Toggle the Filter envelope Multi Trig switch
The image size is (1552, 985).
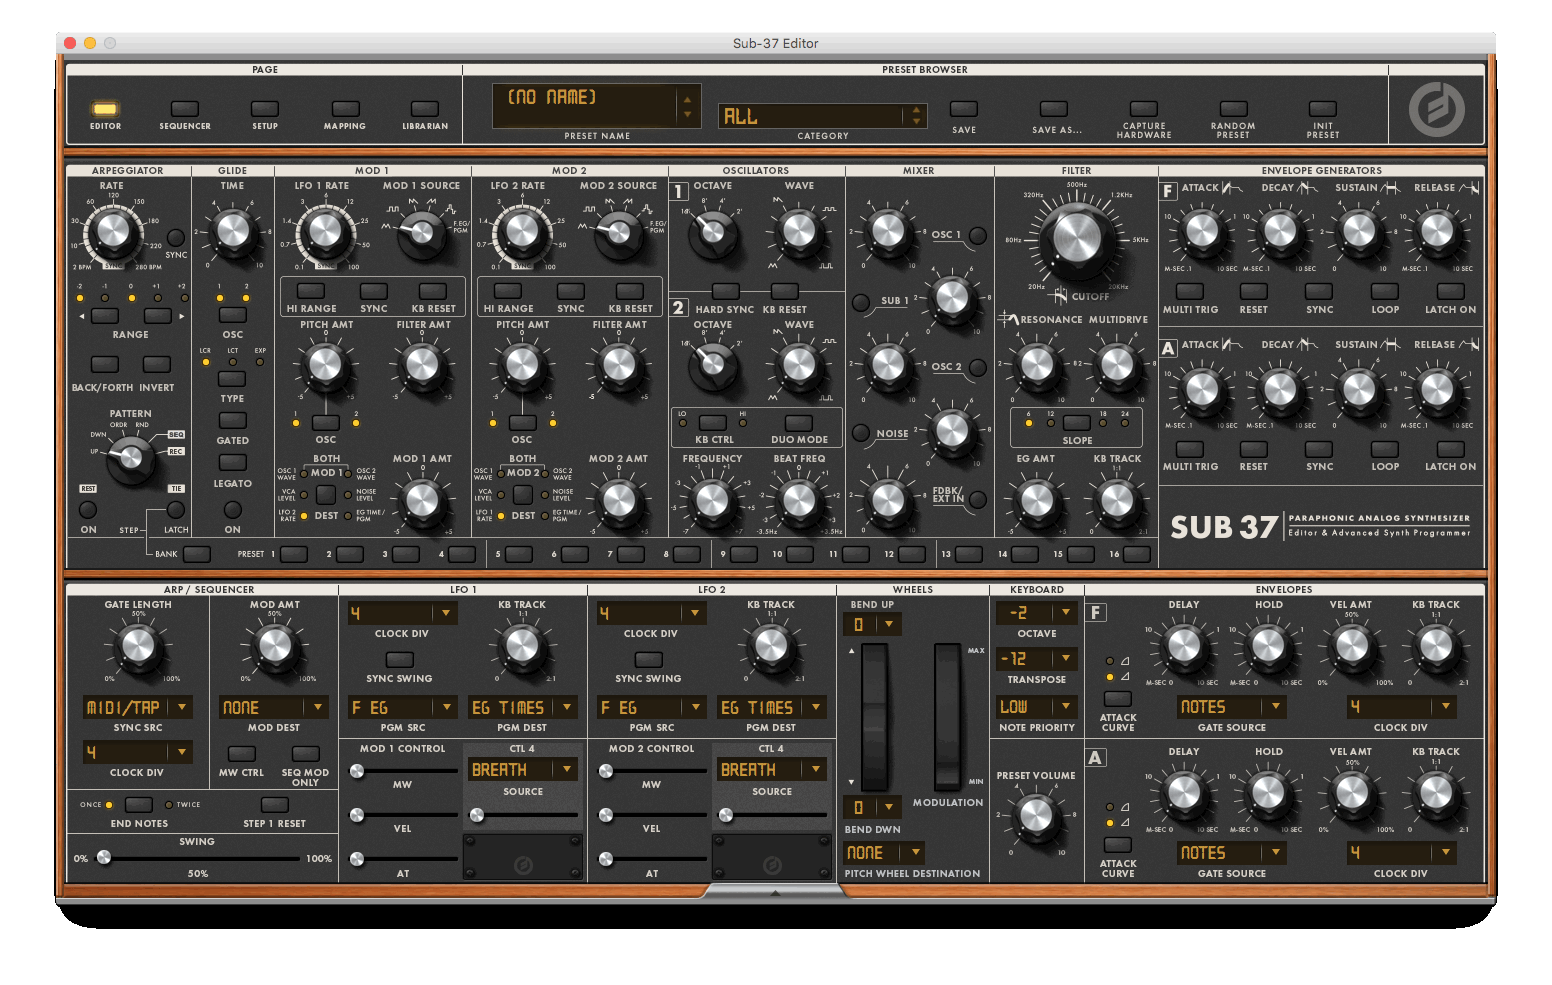[x=1190, y=292]
